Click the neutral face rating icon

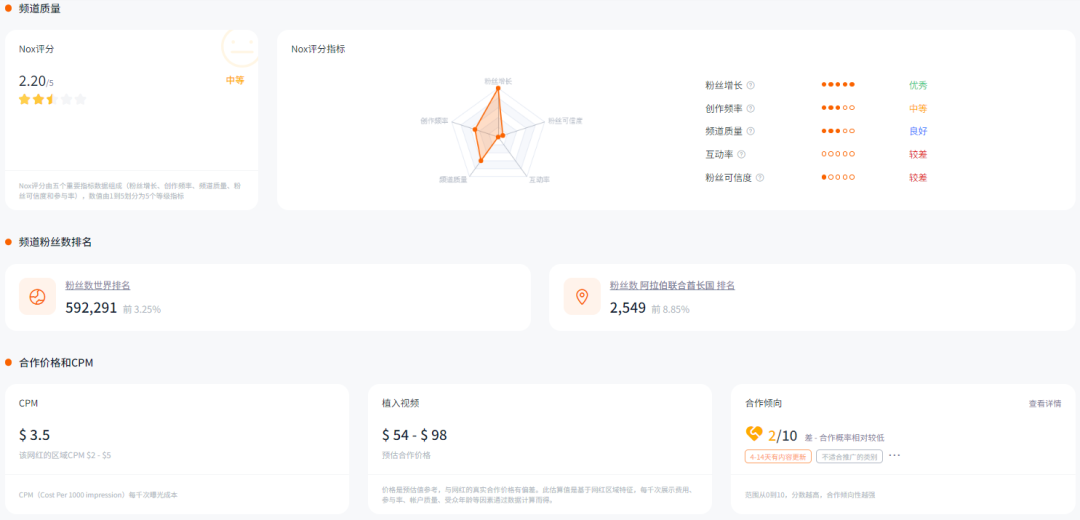tap(240, 47)
